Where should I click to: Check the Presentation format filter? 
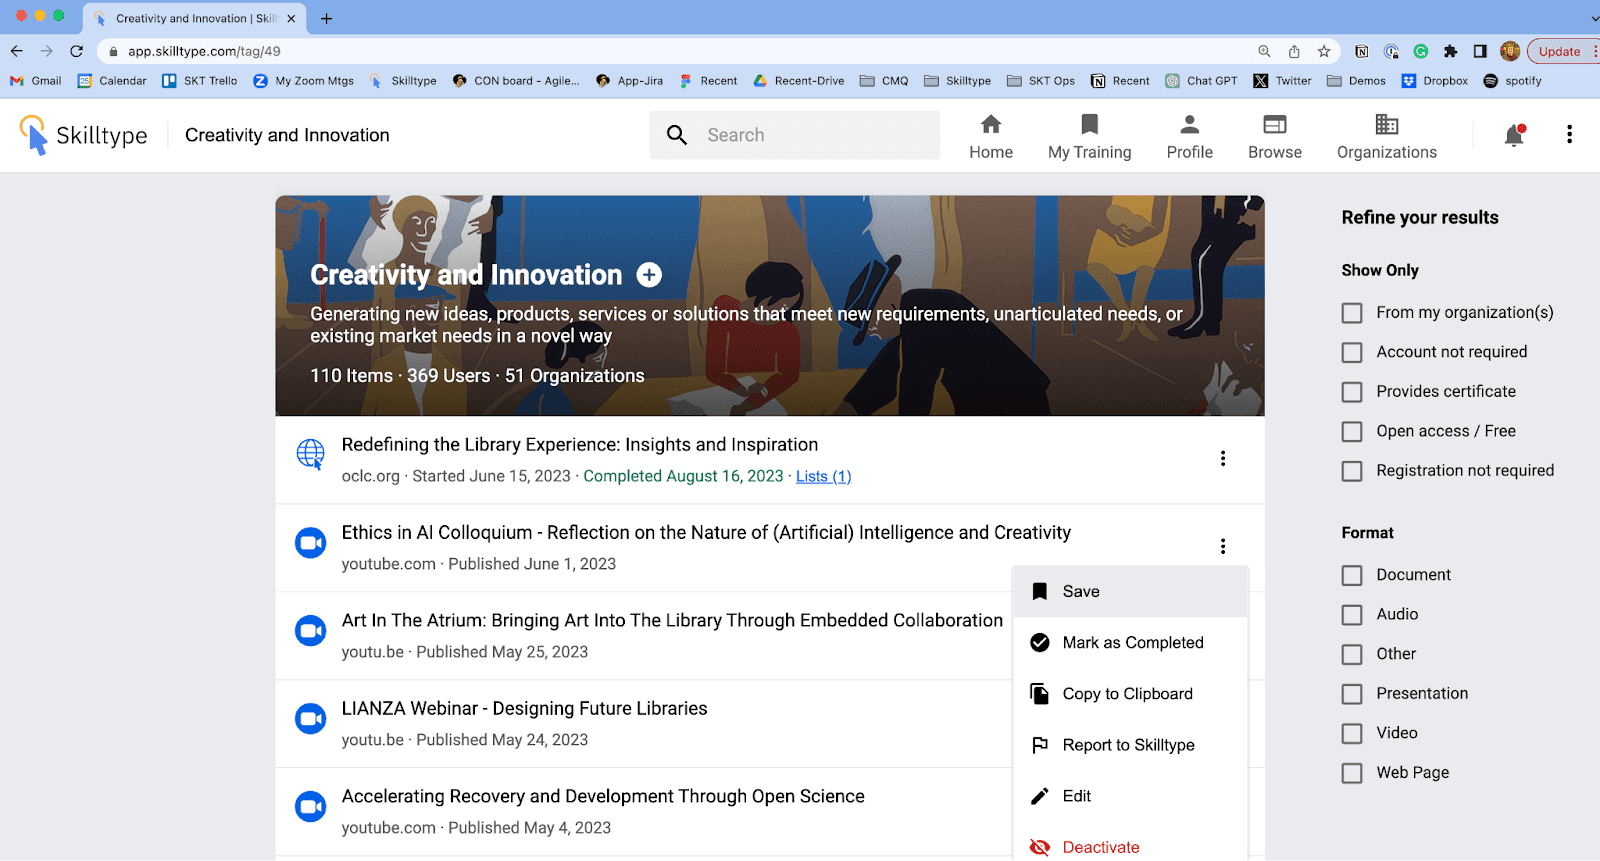click(x=1352, y=694)
